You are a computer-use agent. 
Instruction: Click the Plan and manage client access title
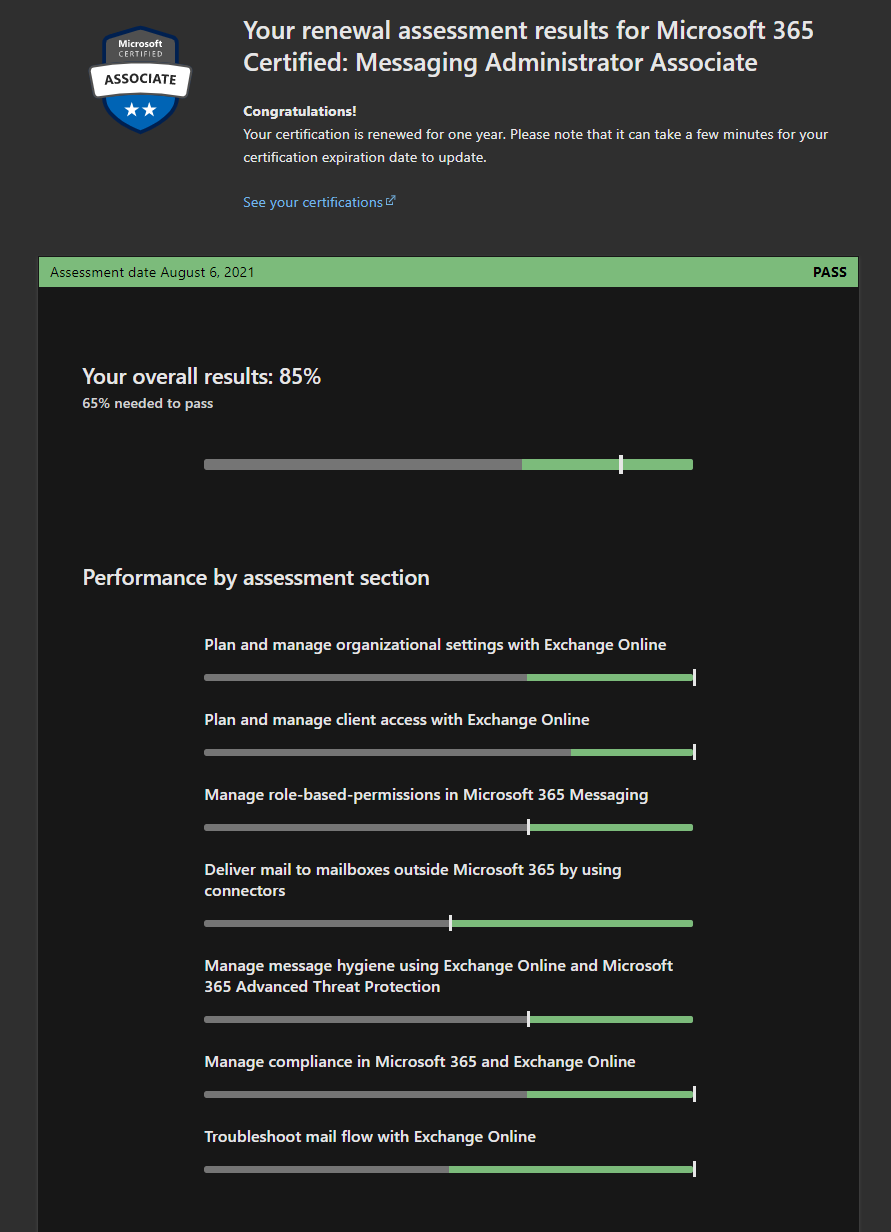(x=396, y=720)
